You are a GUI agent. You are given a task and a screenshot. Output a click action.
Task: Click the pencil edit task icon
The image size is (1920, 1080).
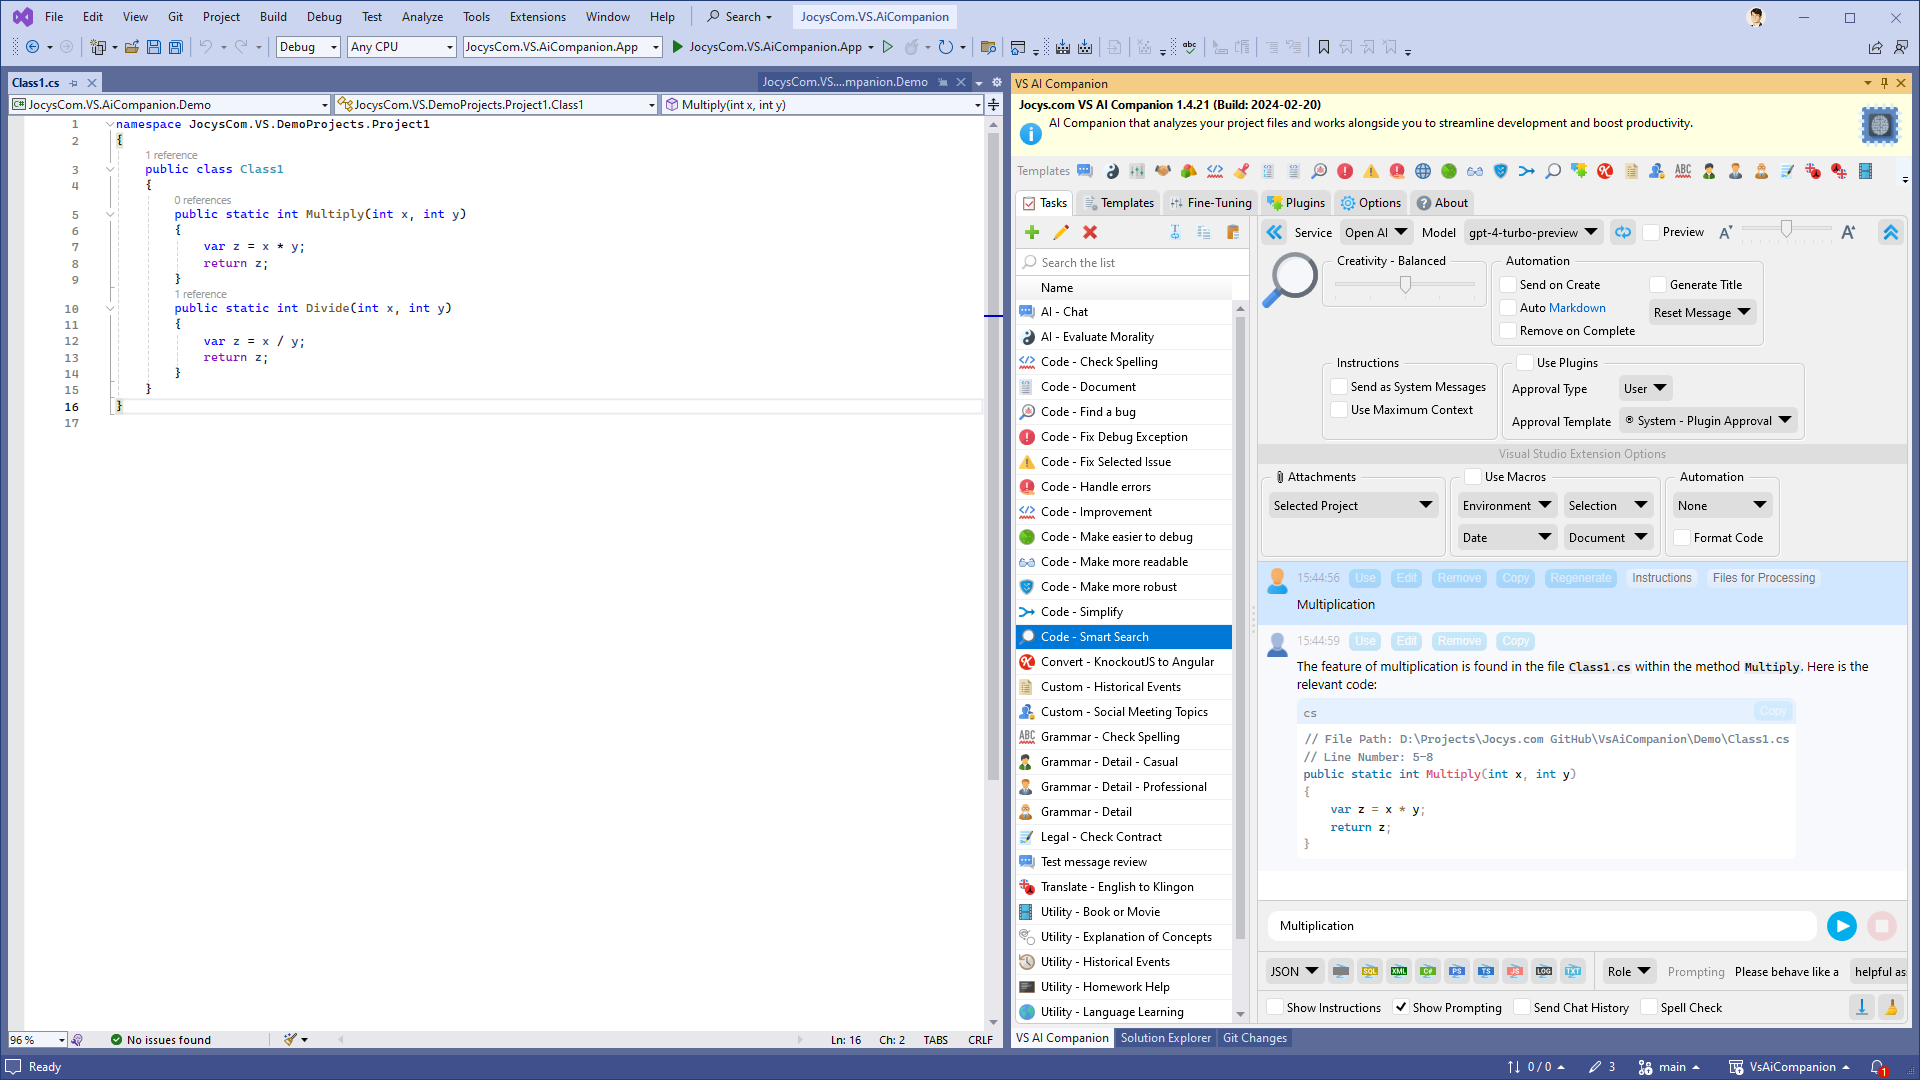click(1061, 232)
